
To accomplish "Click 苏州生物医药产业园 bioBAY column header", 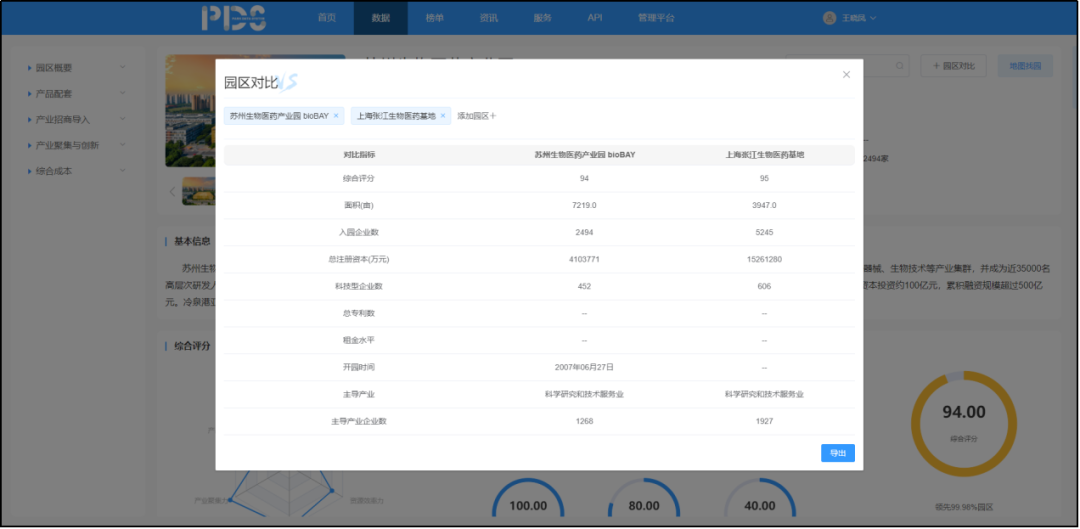I will pos(584,155).
